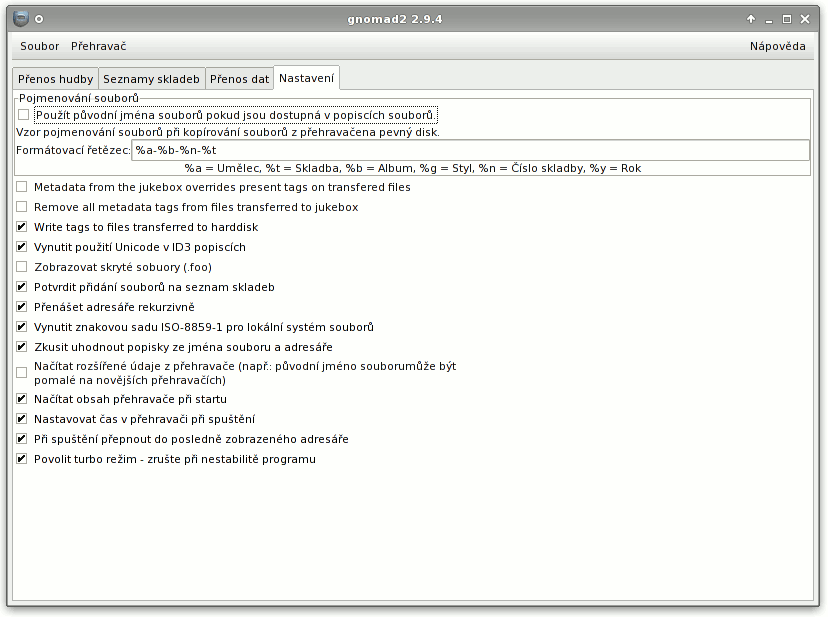
Task: Click the Formátovací řetězec input field
Action: (x=470, y=150)
